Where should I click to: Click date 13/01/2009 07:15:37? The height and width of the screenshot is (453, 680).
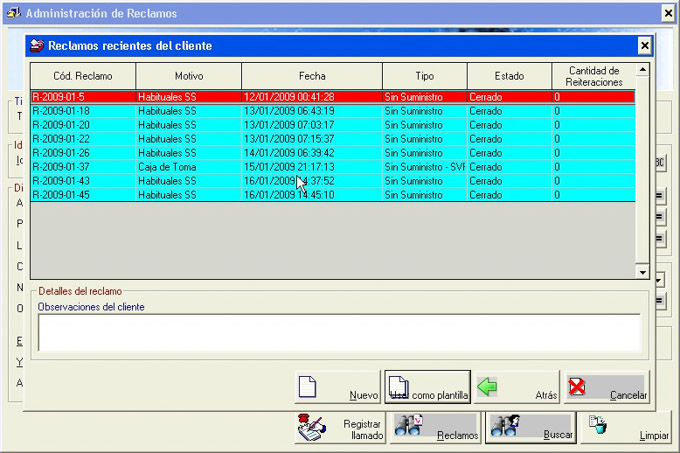pos(312,139)
